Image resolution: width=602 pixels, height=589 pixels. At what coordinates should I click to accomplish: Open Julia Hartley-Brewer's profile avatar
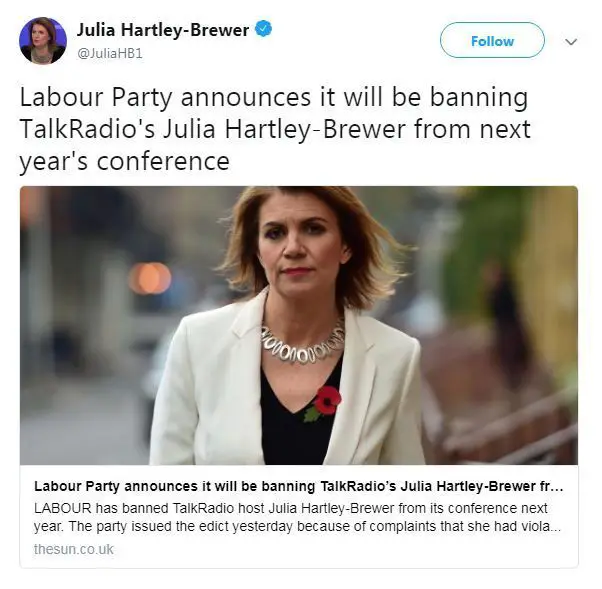click(43, 40)
